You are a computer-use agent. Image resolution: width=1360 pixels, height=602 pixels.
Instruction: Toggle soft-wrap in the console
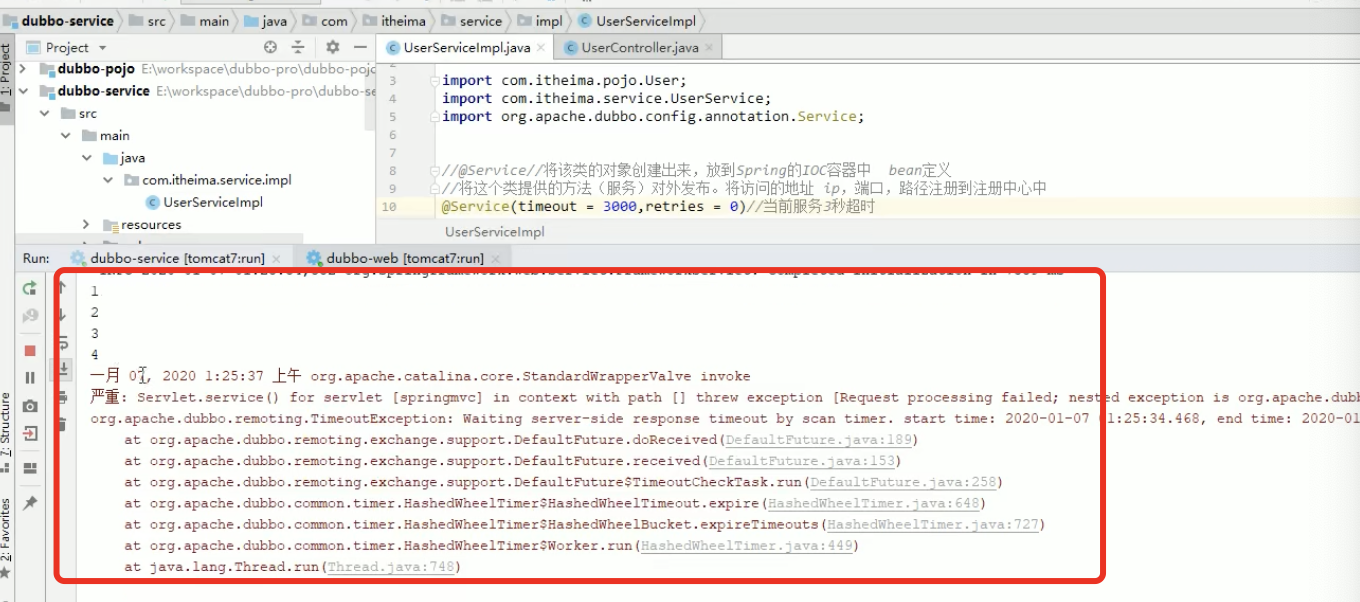62,343
